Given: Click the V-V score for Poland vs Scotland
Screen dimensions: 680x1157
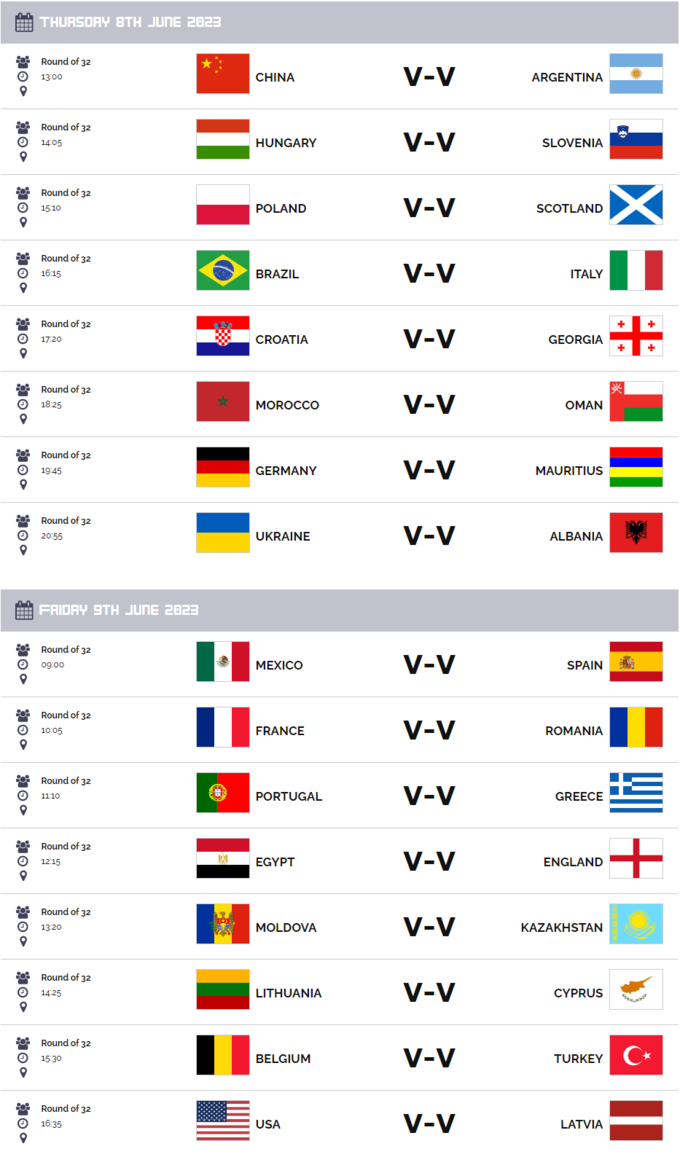Looking at the screenshot, I should [429, 208].
